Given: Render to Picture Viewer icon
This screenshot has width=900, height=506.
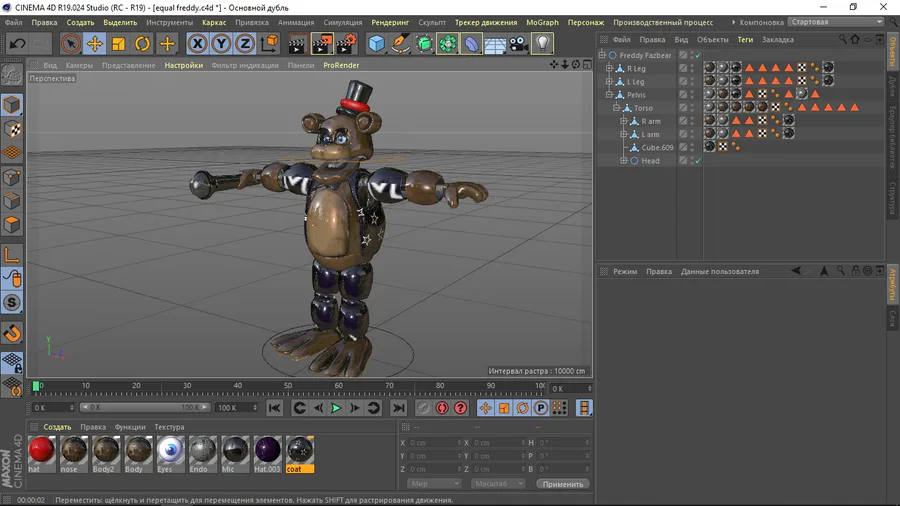Looking at the screenshot, I should point(322,44).
